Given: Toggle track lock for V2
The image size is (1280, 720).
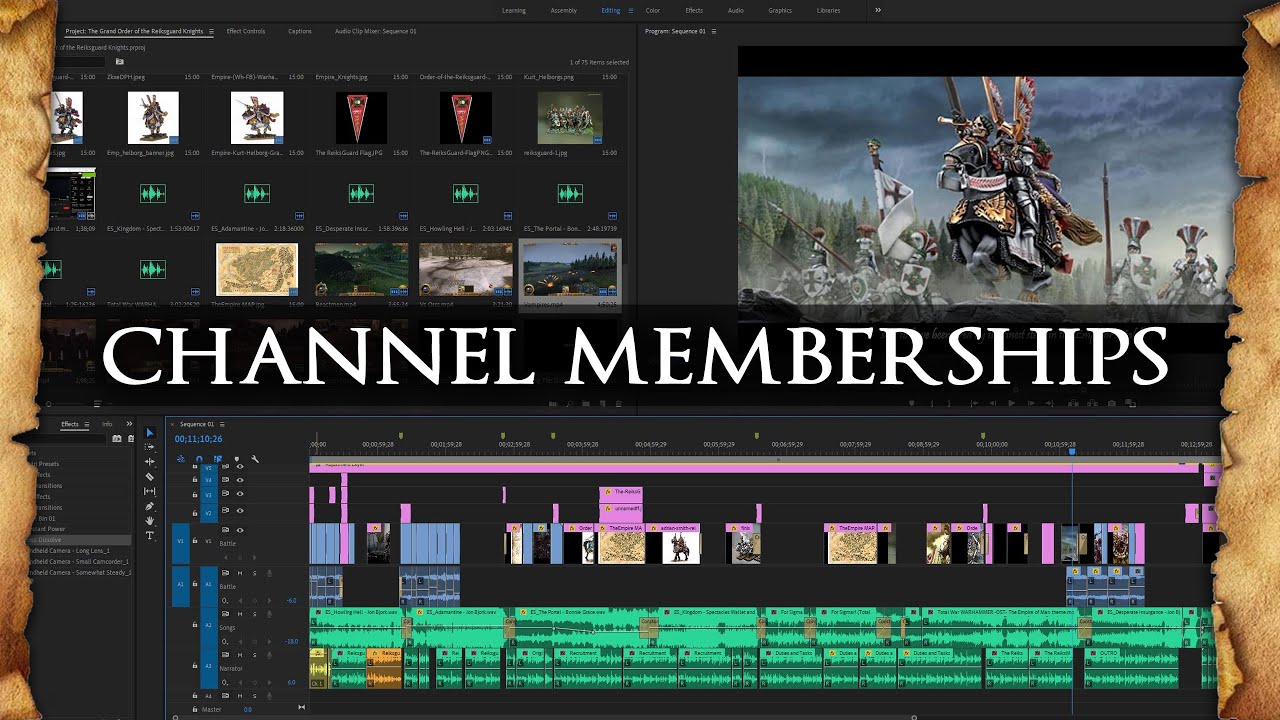Looking at the screenshot, I should coord(195,513).
